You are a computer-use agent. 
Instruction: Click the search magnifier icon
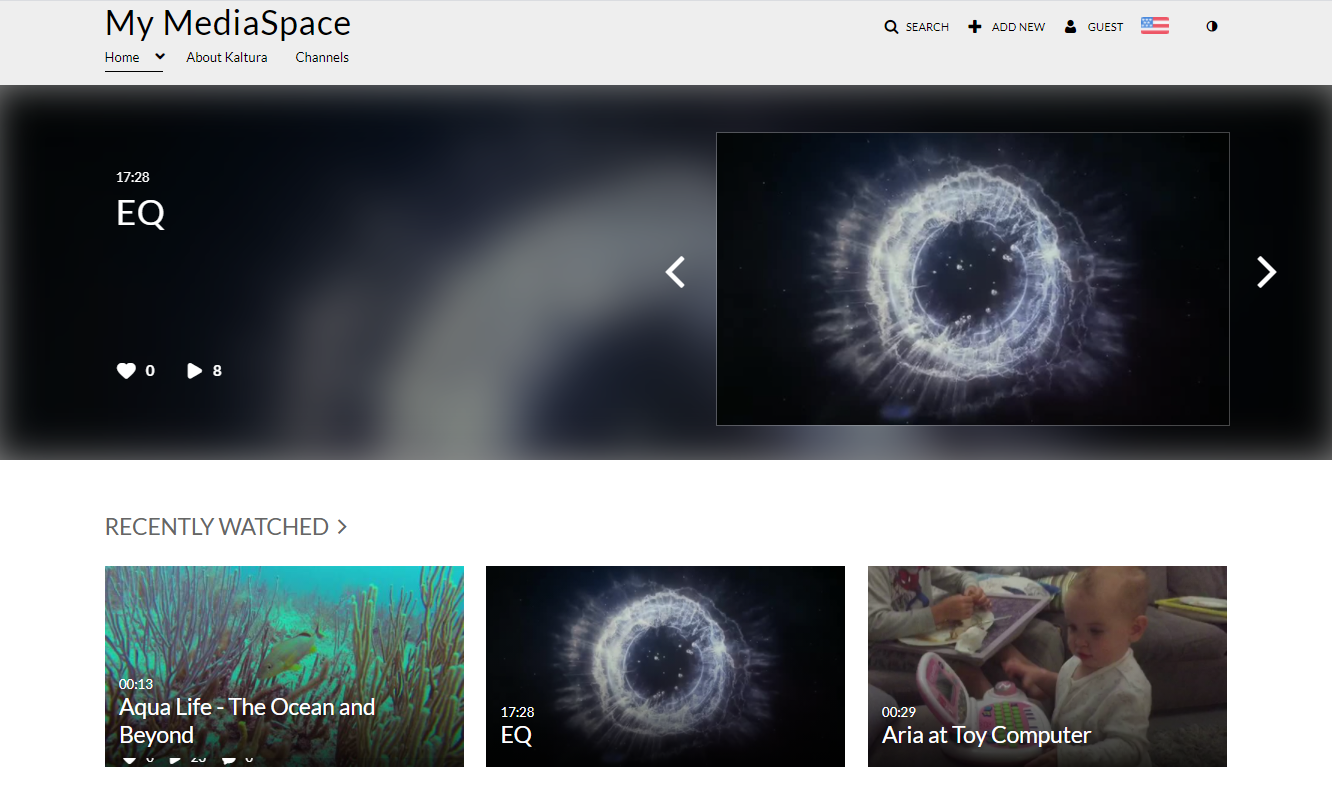point(891,27)
